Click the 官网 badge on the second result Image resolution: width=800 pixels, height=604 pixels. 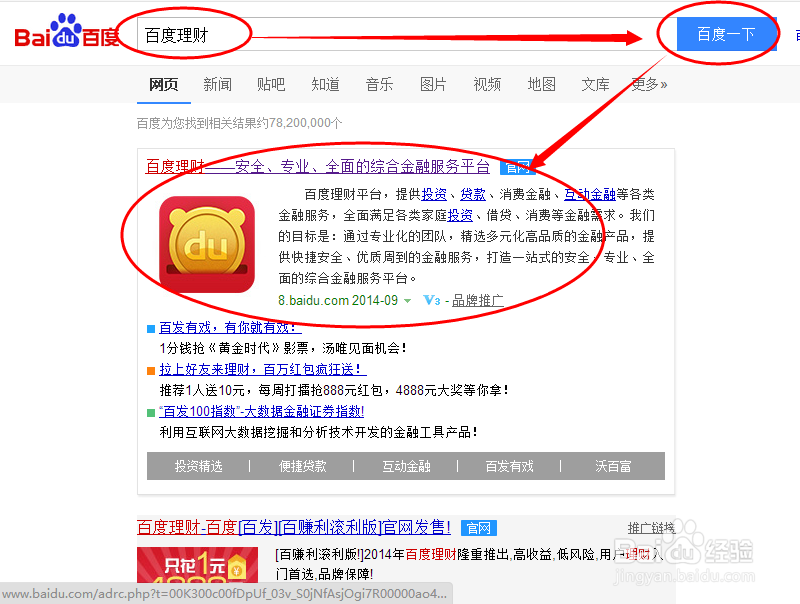click(x=479, y=528)
